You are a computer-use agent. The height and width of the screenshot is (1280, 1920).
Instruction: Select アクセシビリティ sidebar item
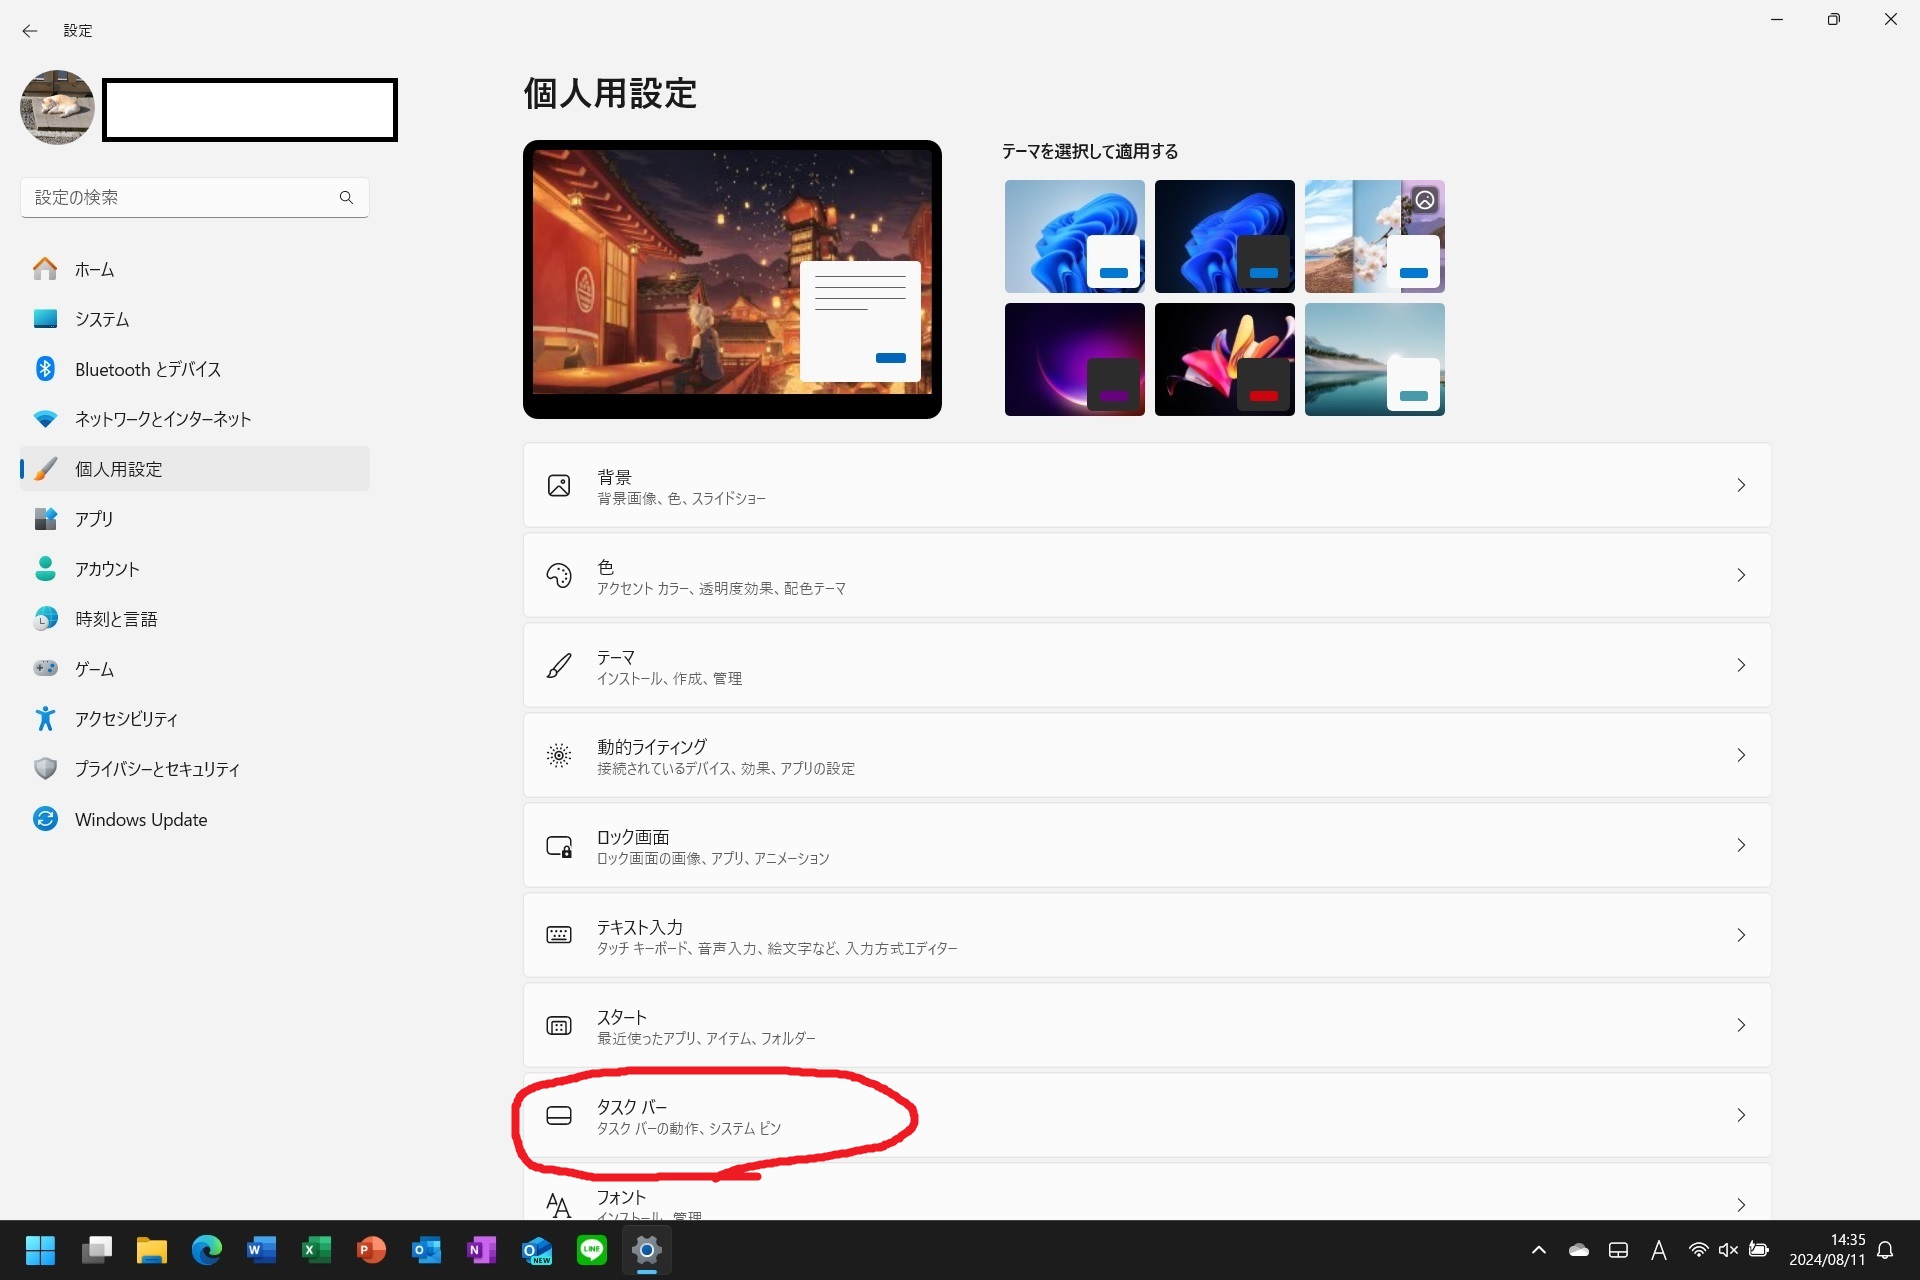click(x=126, y=719)
